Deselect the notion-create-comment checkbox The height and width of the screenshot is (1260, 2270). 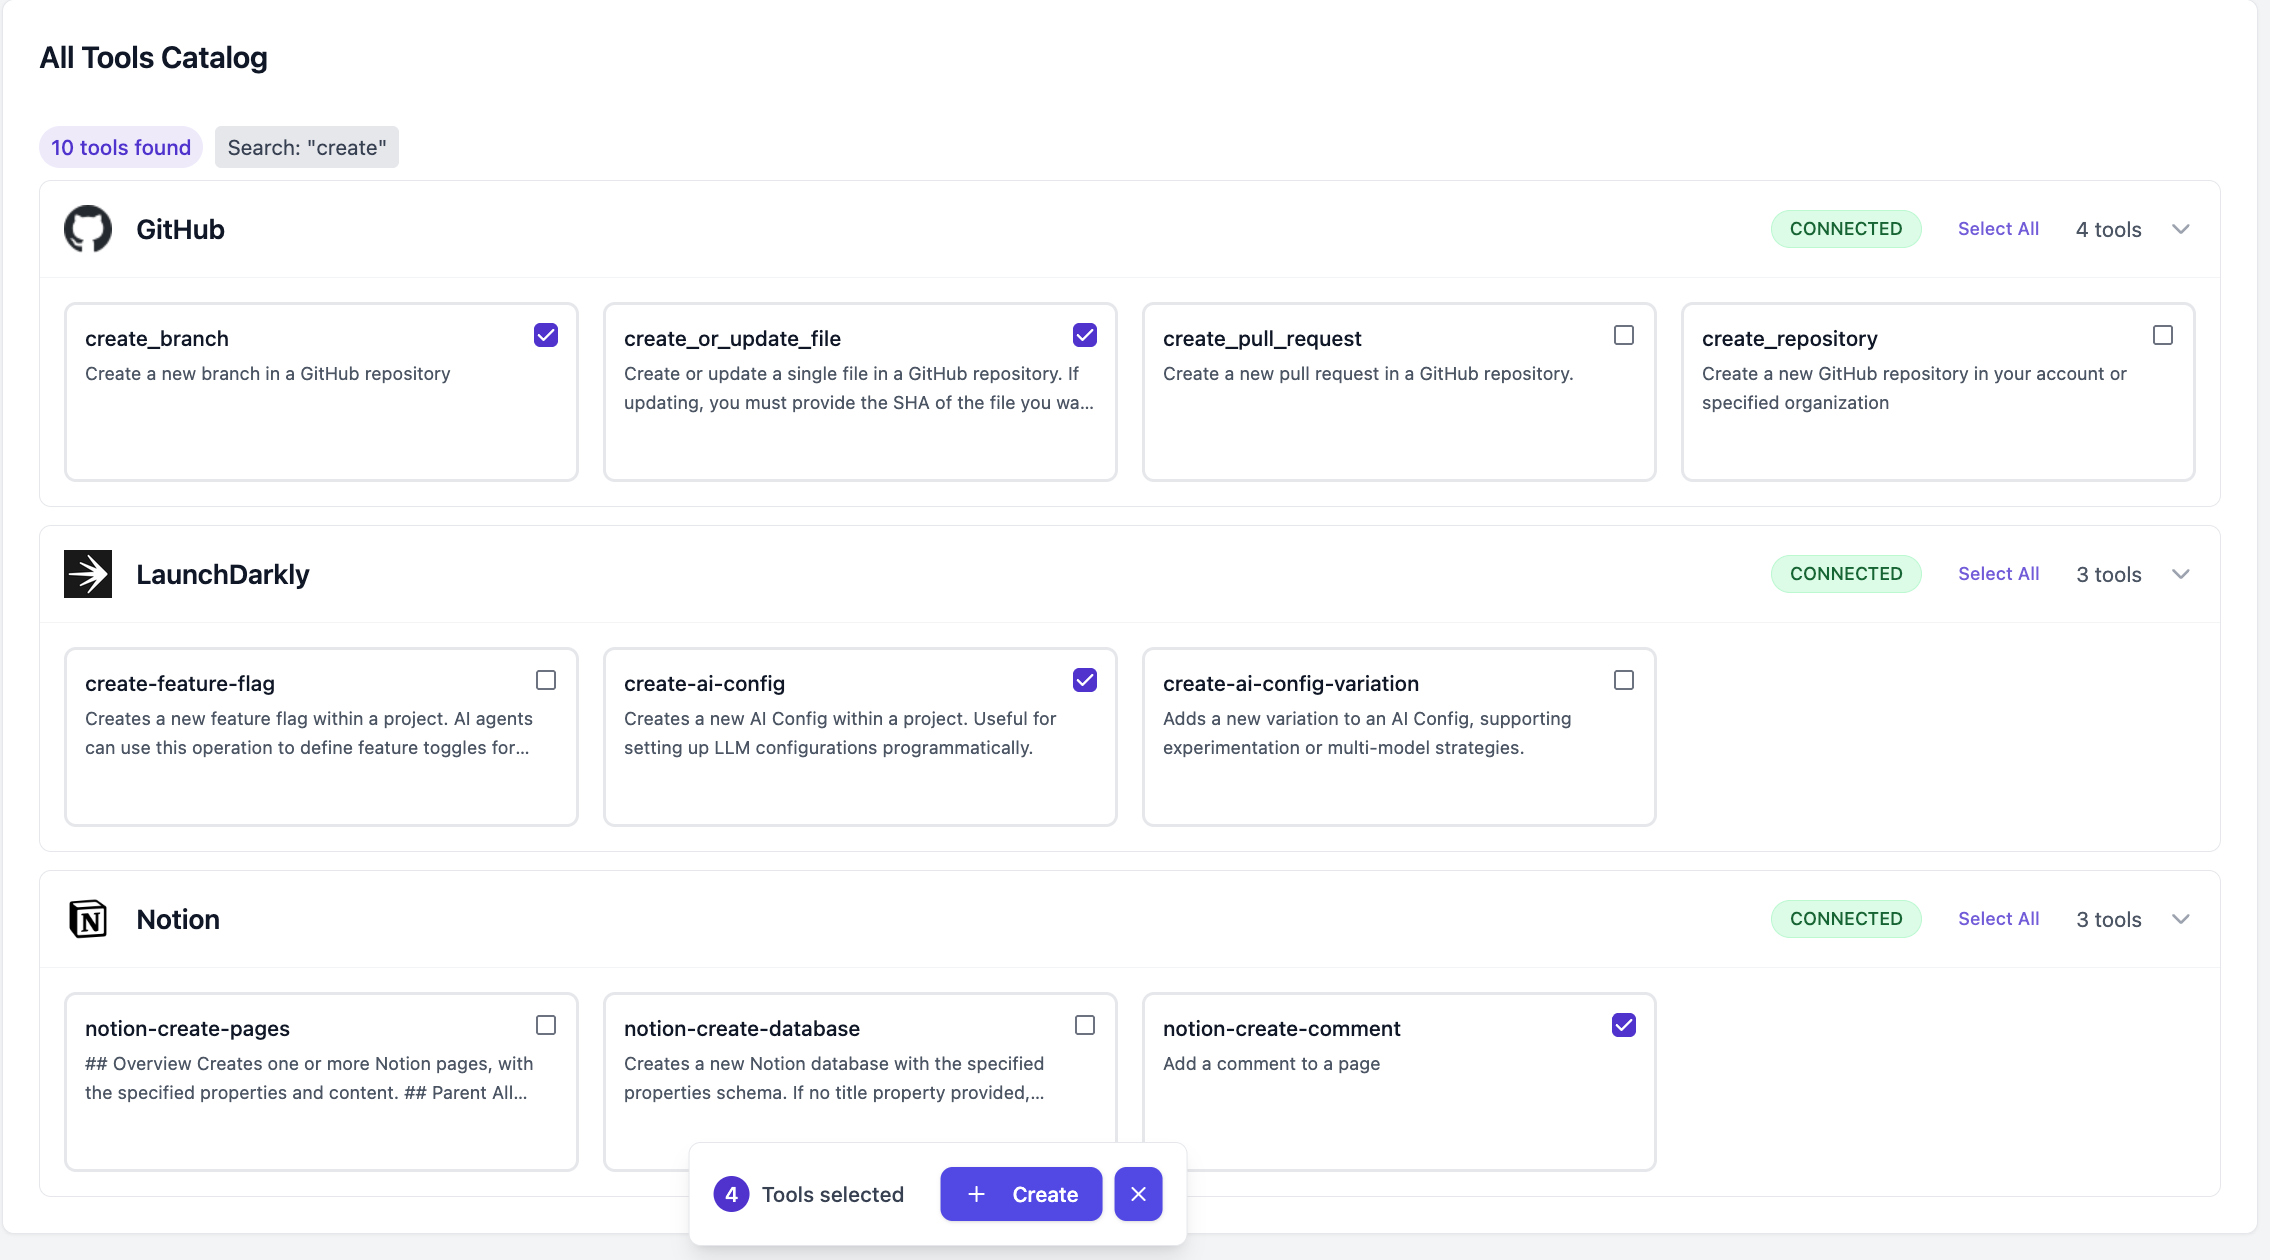1624,1025
